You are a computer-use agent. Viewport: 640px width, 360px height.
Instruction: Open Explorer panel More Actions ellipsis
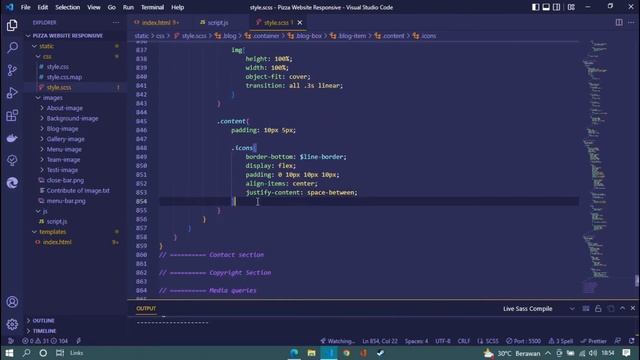[116, 22]
